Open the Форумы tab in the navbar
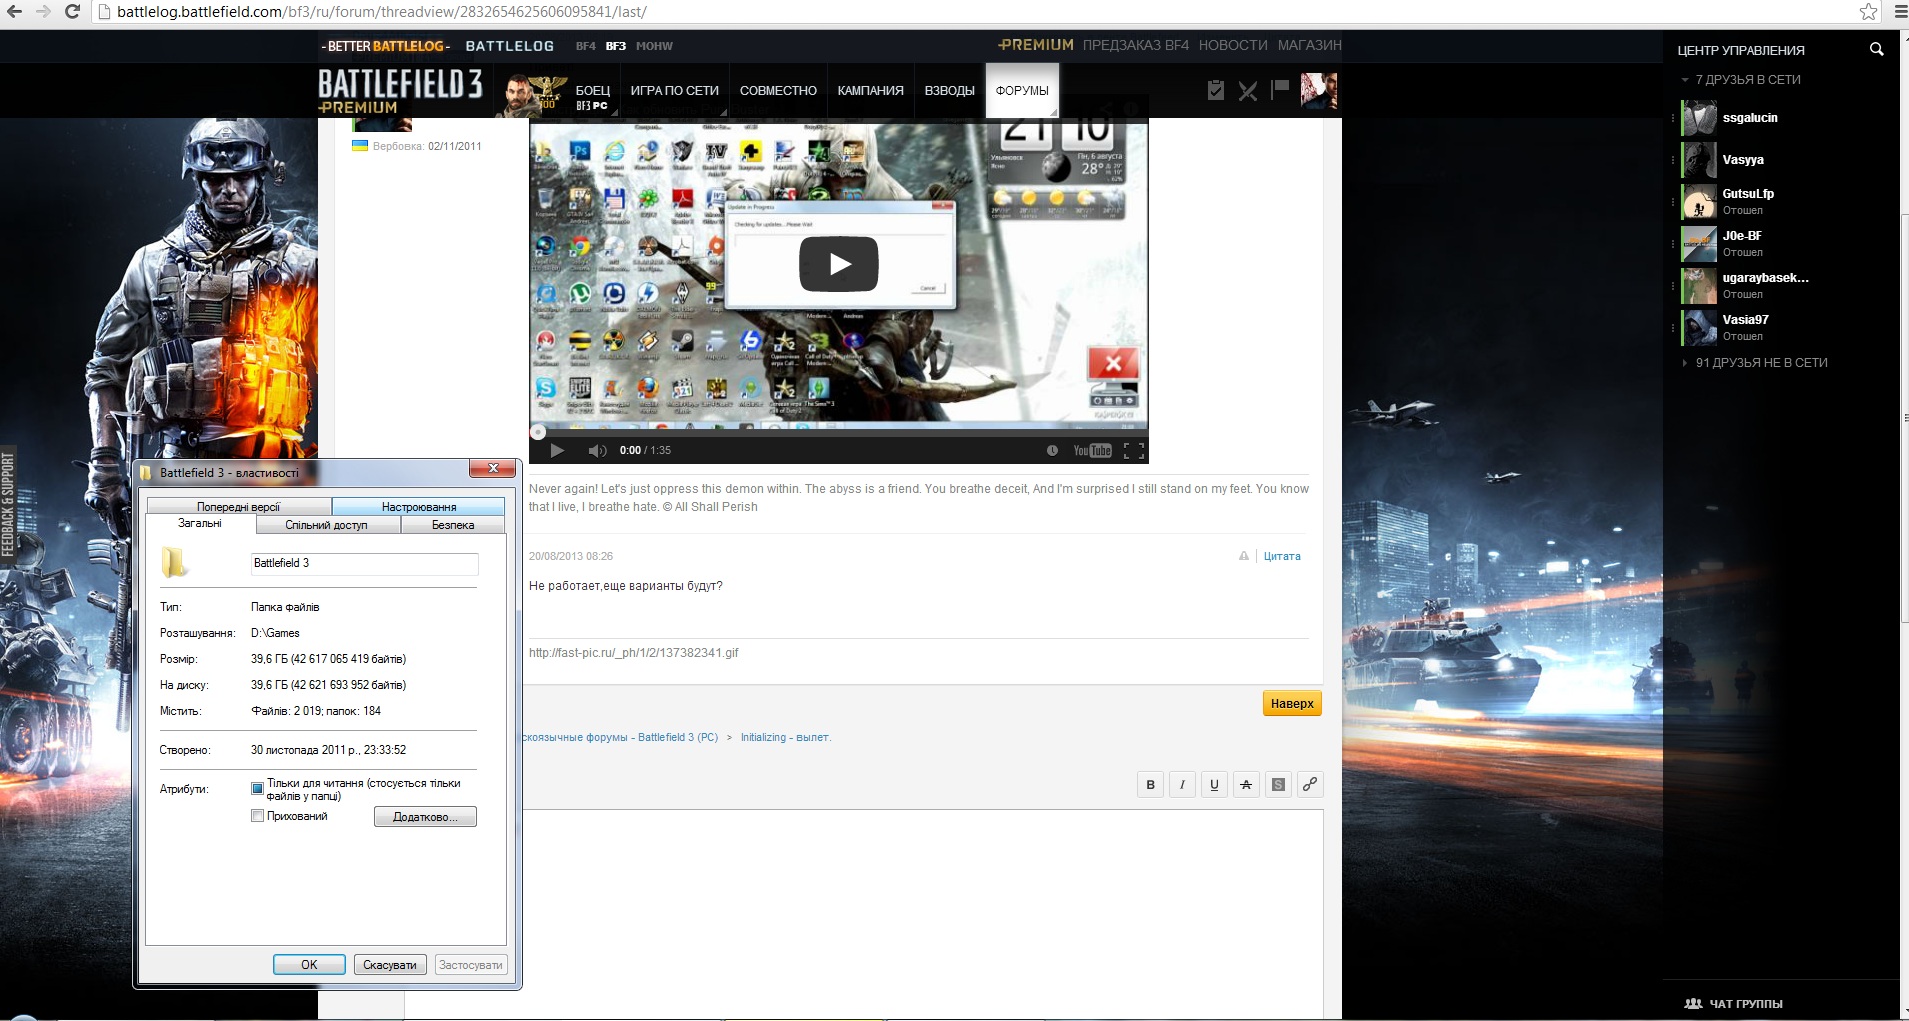 [1022, 91]
